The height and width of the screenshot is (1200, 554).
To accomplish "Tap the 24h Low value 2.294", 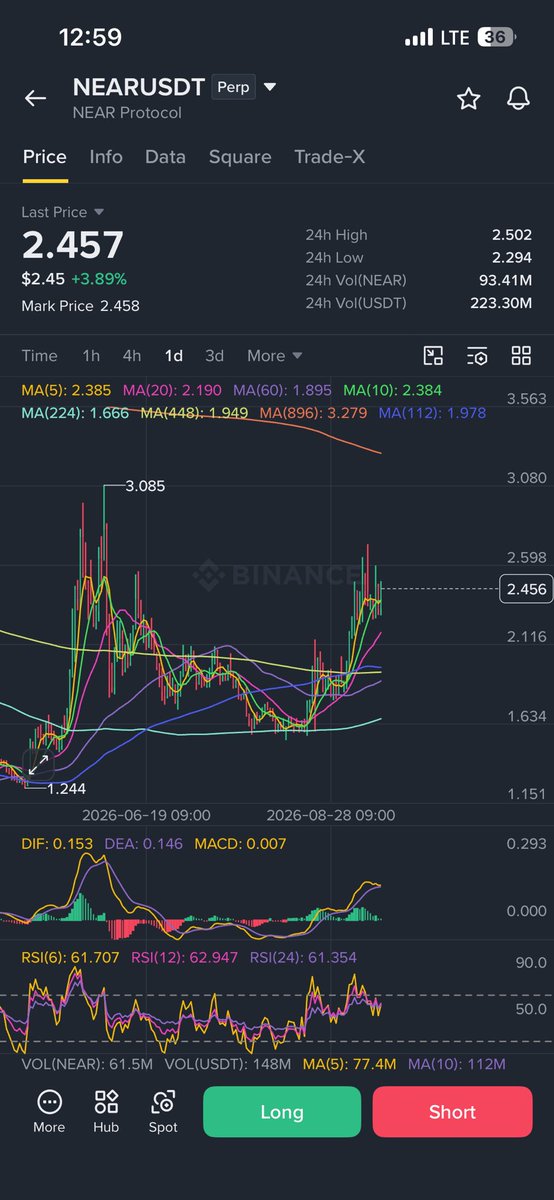I will click(511, 258).
